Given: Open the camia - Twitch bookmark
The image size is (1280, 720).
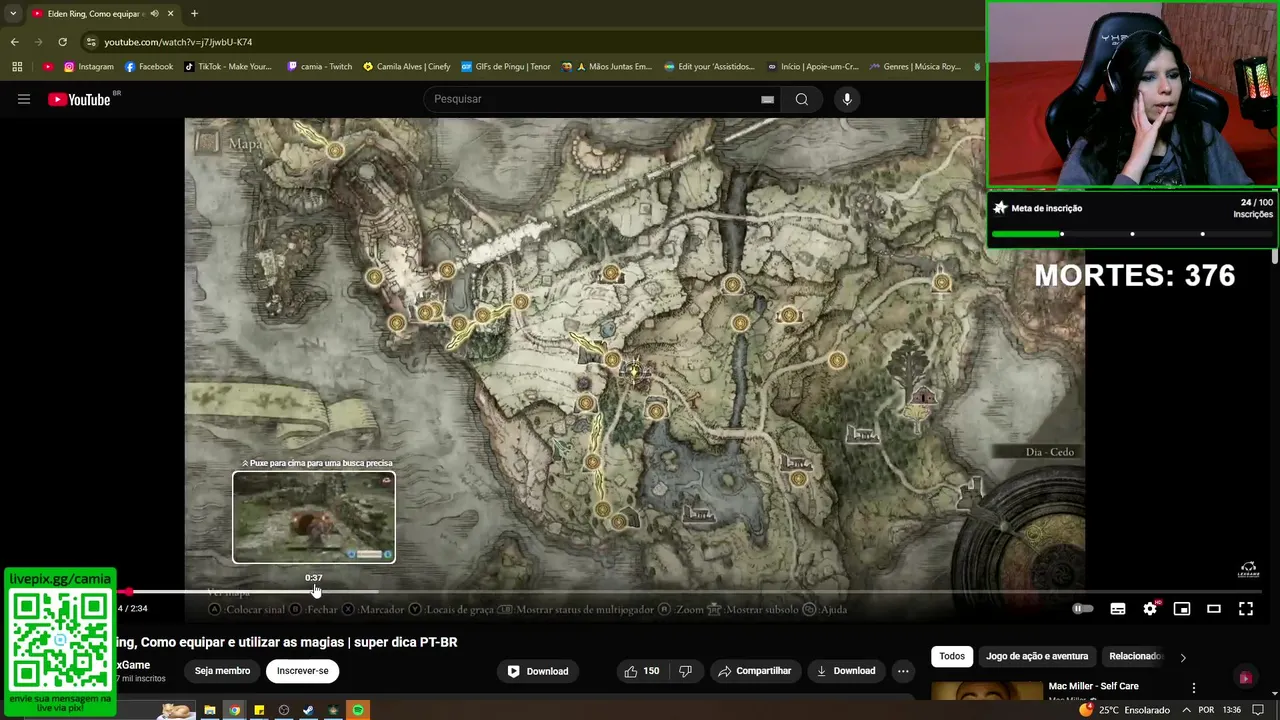Looking at the screenshot, I should tap(320, 67).
